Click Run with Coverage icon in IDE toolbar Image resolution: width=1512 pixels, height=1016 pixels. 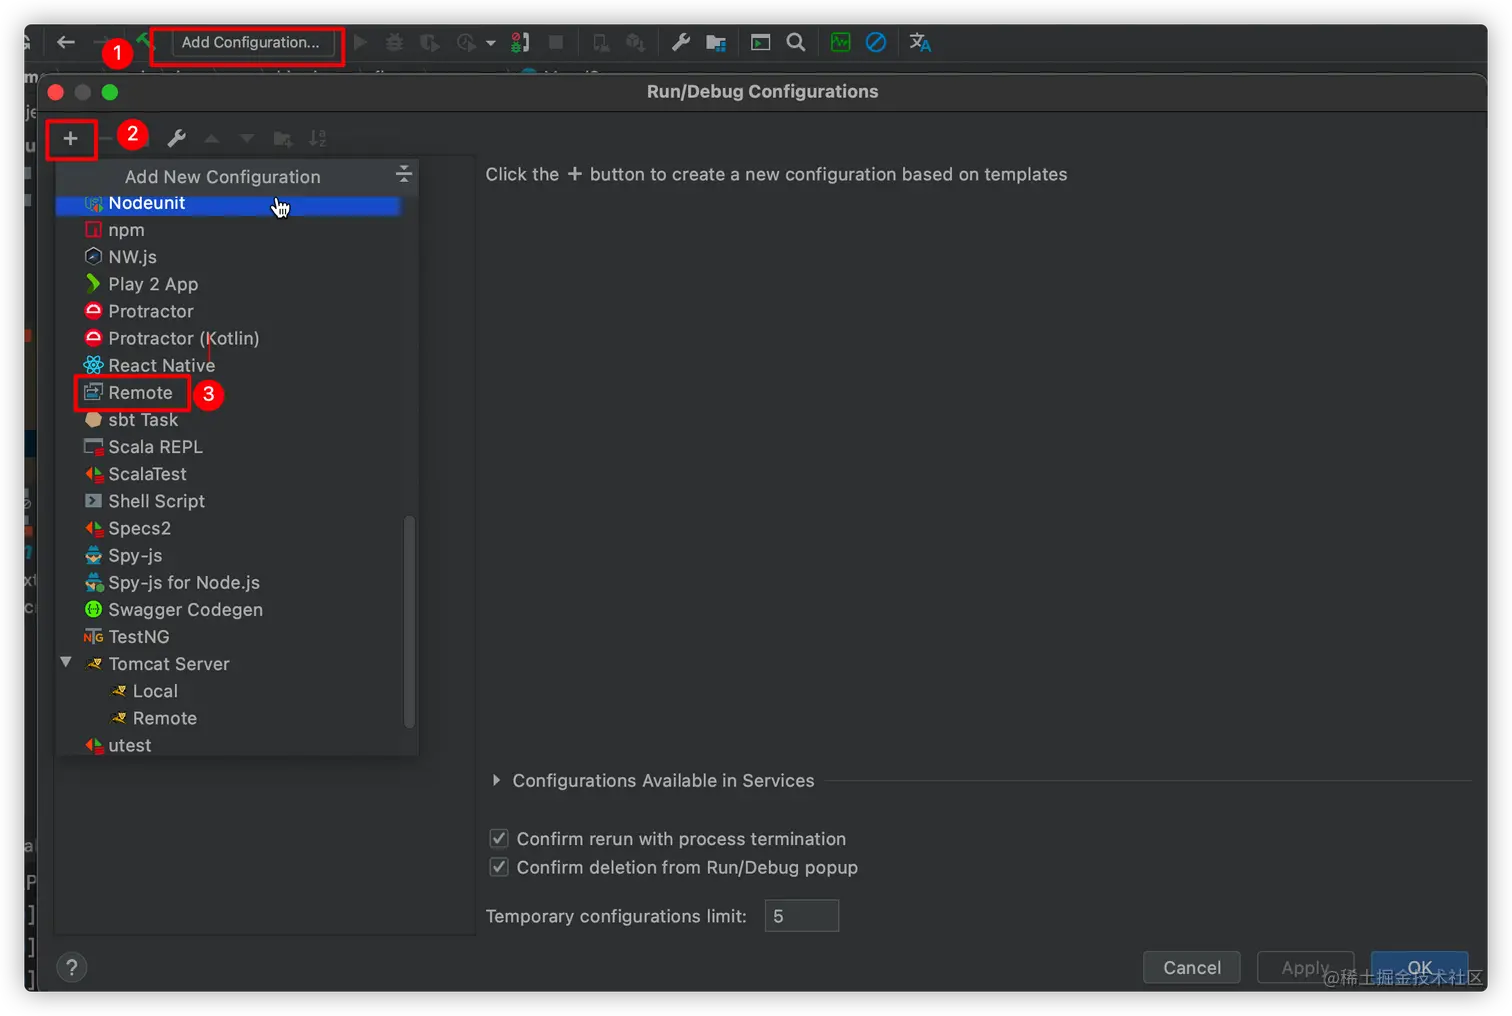pyautogui.click(x=428, y=42)
